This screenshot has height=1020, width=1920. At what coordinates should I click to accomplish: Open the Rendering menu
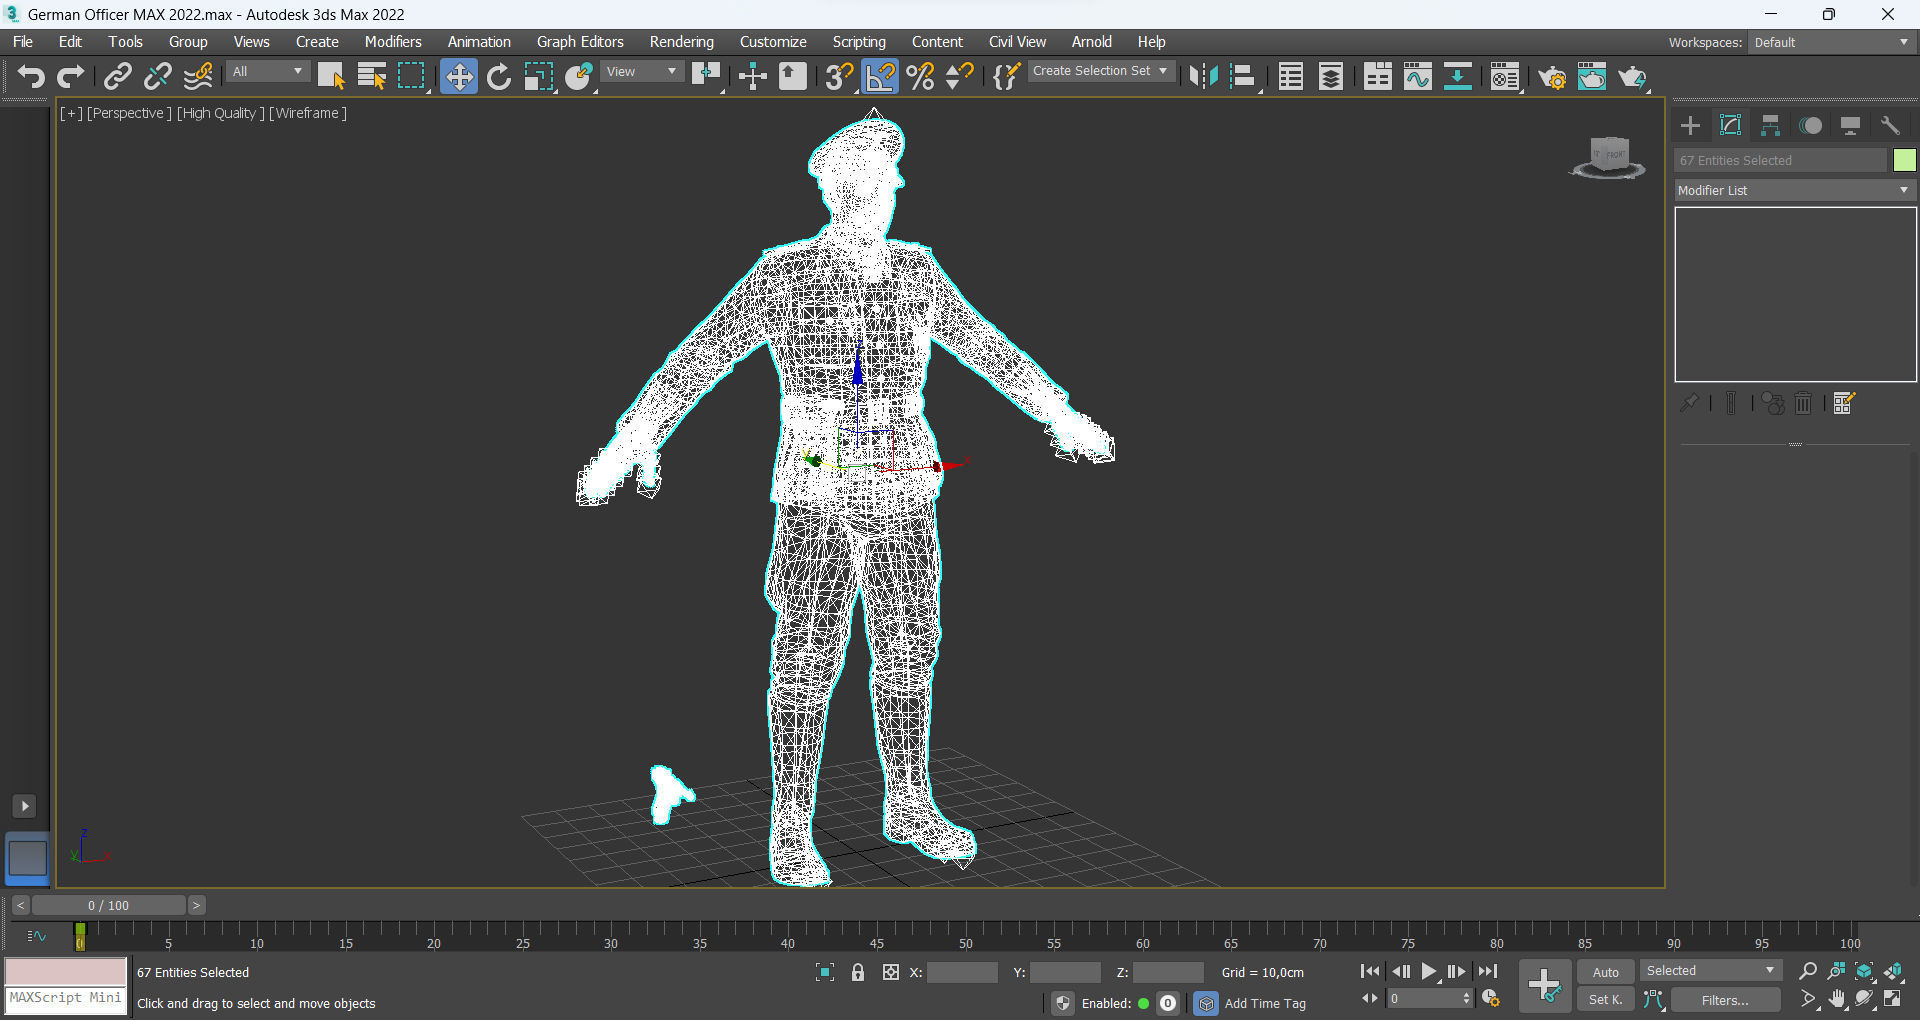tap(682, 42)
